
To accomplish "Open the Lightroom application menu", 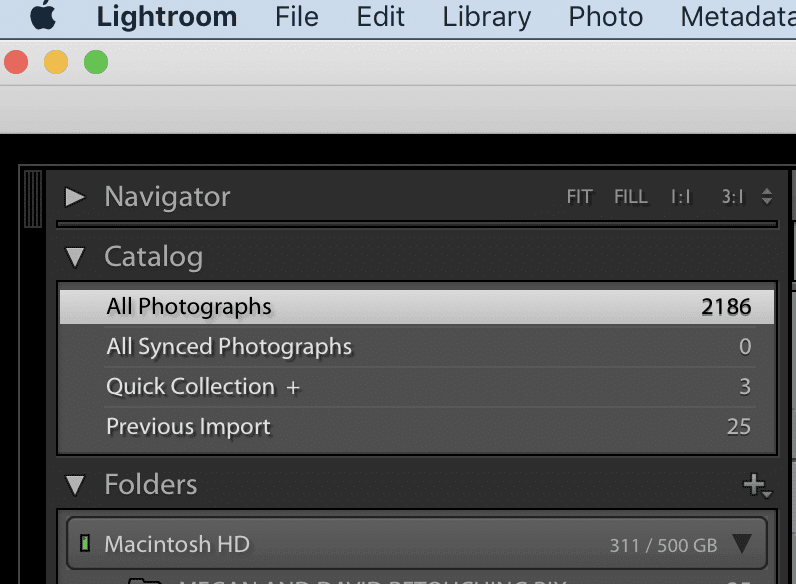I will [167, 17].
